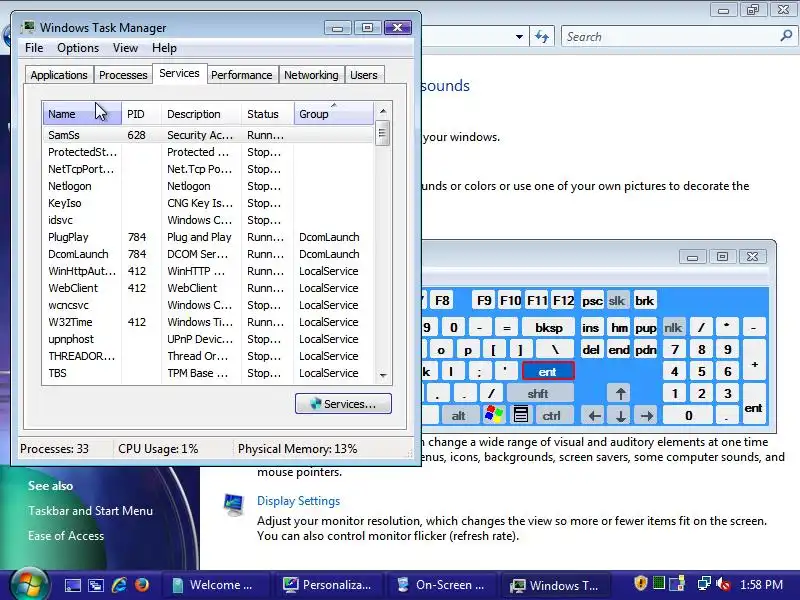
Task: Sort services by Description column header
Action: [202, 114]
